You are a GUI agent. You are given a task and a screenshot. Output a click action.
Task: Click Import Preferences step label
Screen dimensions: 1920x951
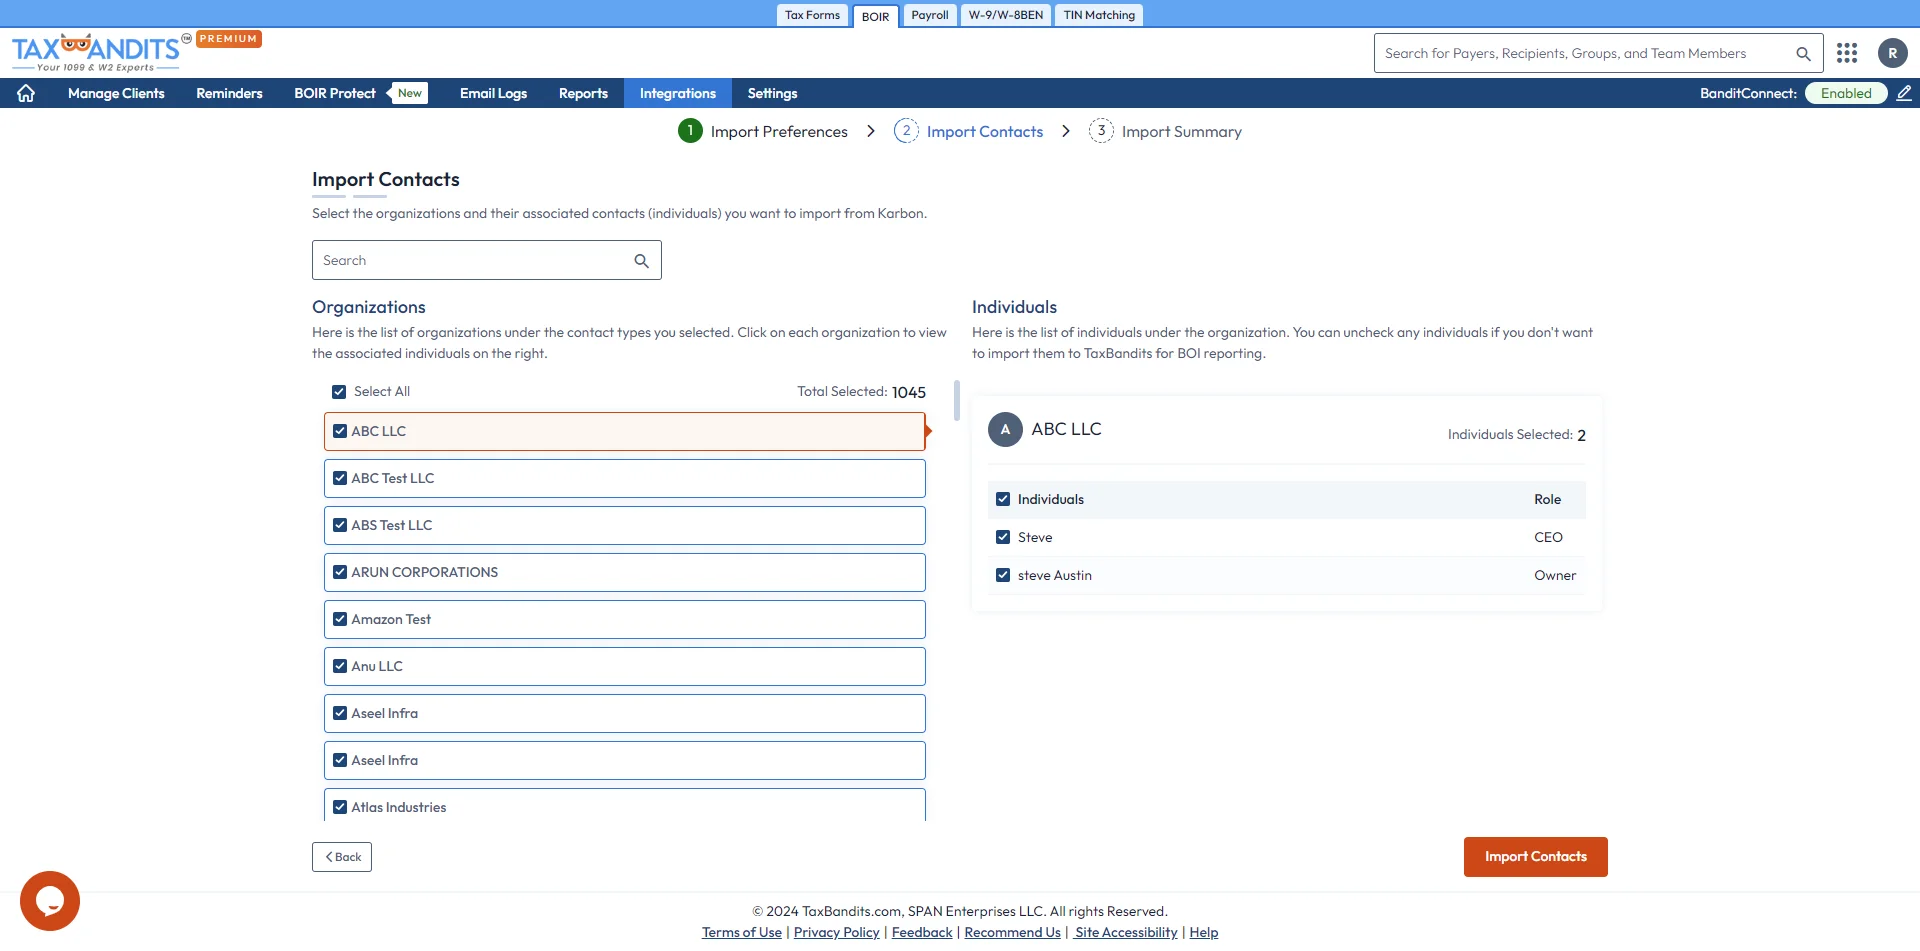point(779,132)
